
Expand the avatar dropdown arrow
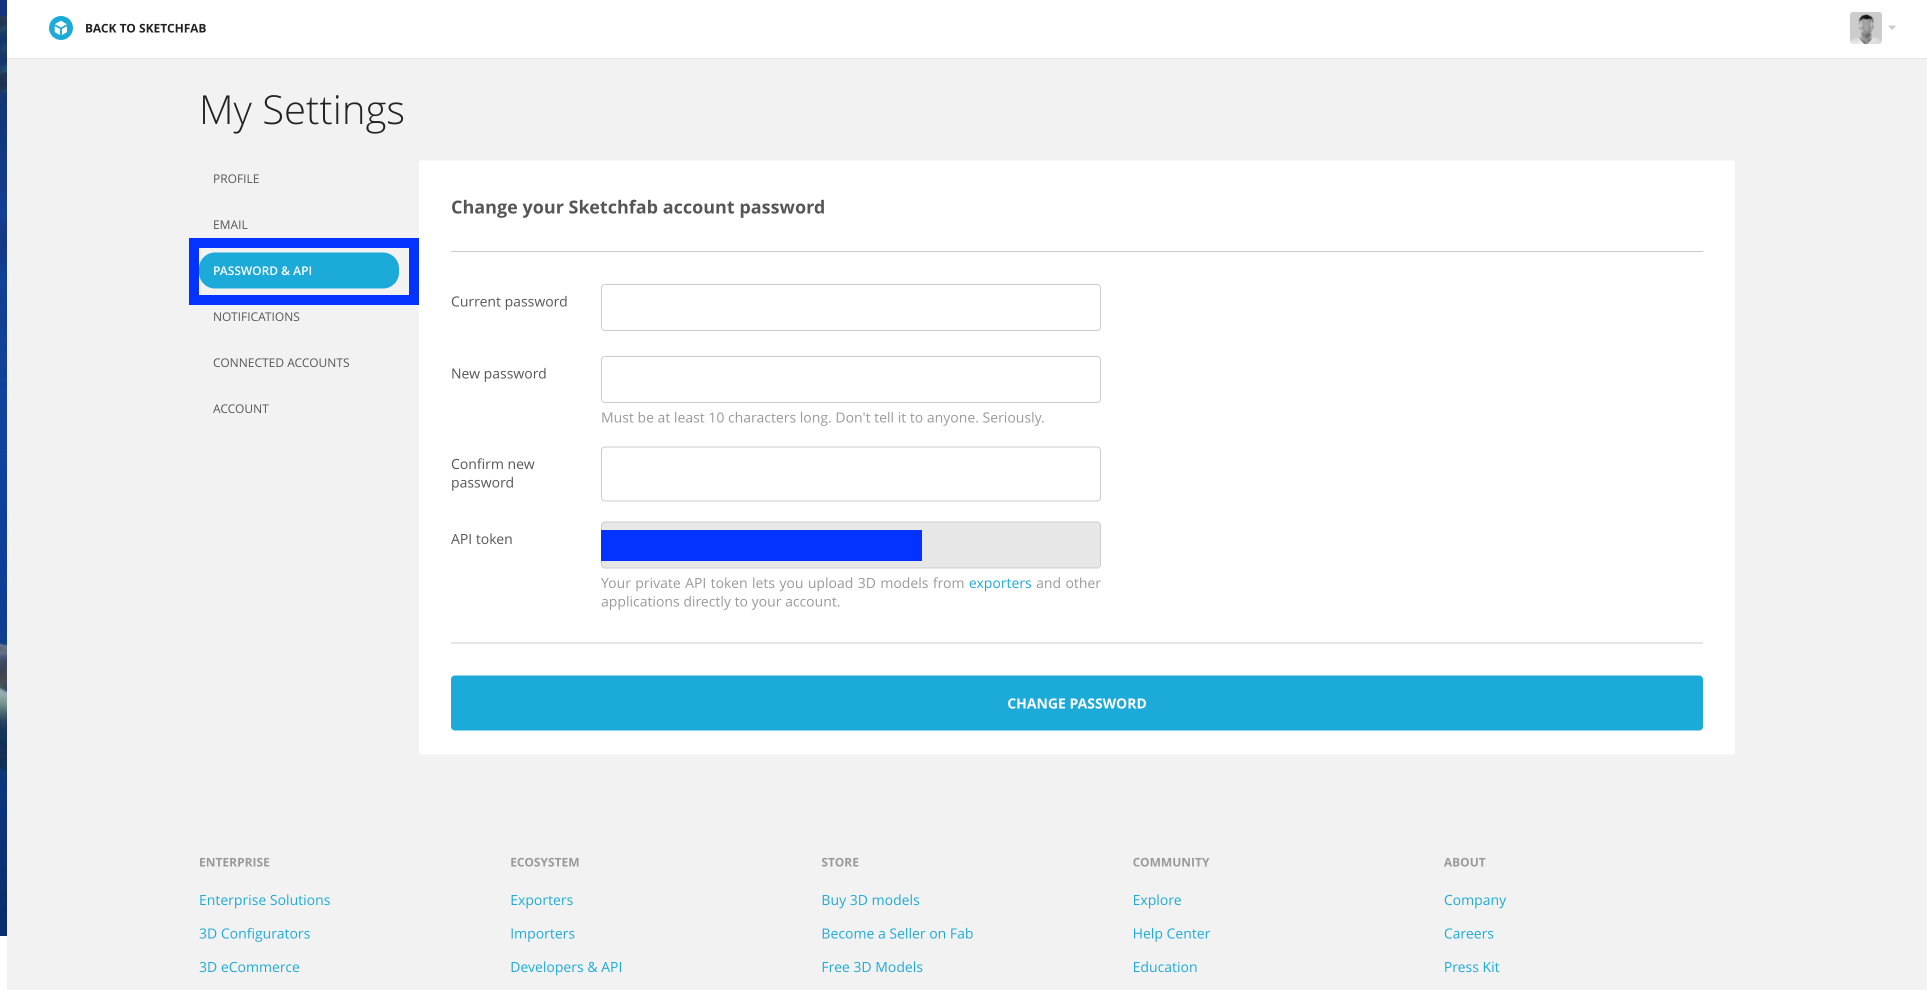pyautogui.click(x=1892, y=28)
